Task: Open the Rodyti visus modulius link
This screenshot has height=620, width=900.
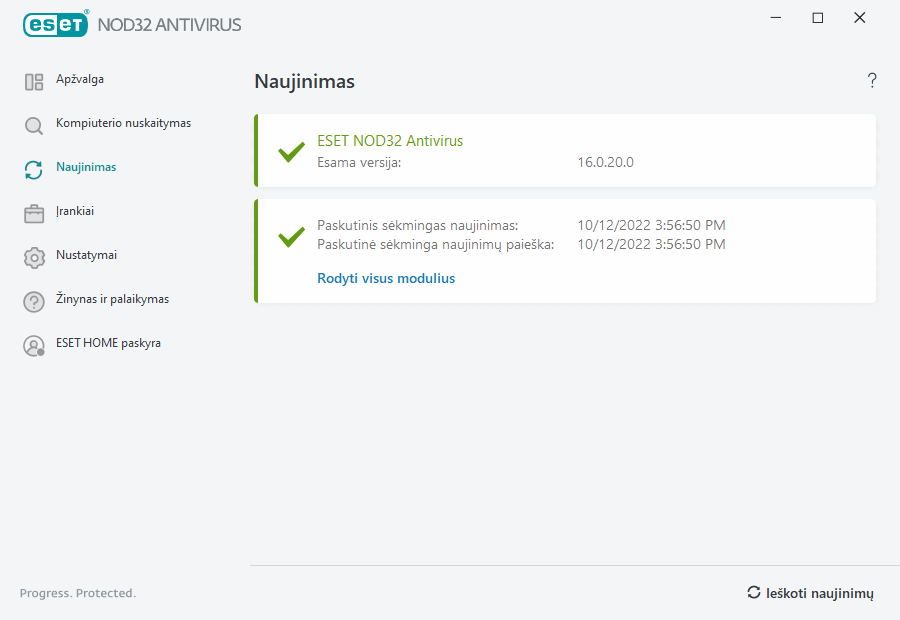Action: click(386, 279)
